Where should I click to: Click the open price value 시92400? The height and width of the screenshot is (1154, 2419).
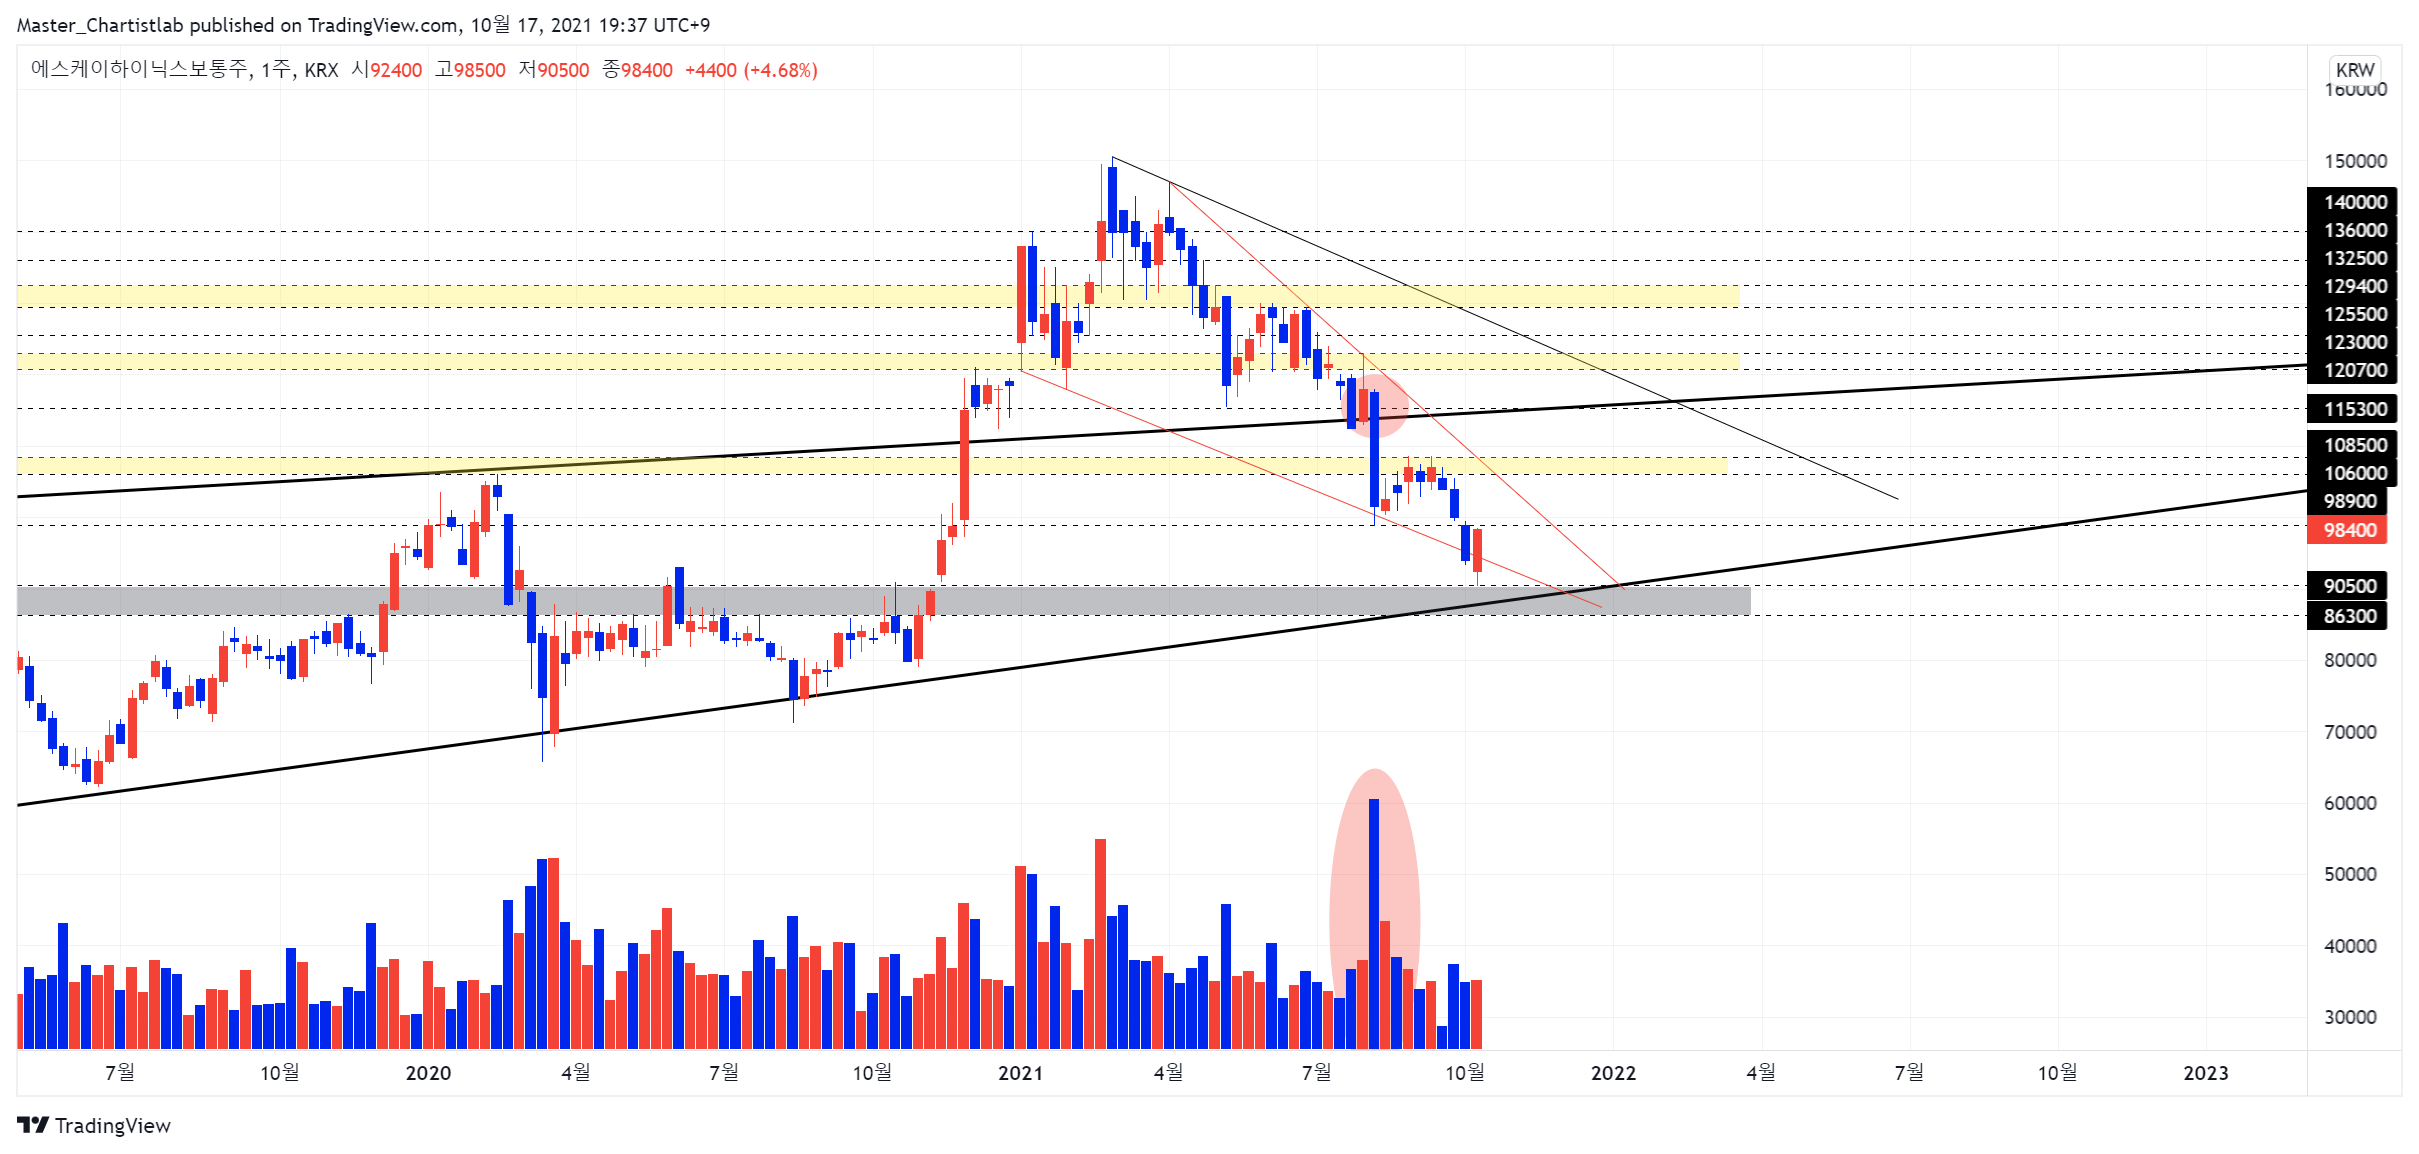click(386, 70)
